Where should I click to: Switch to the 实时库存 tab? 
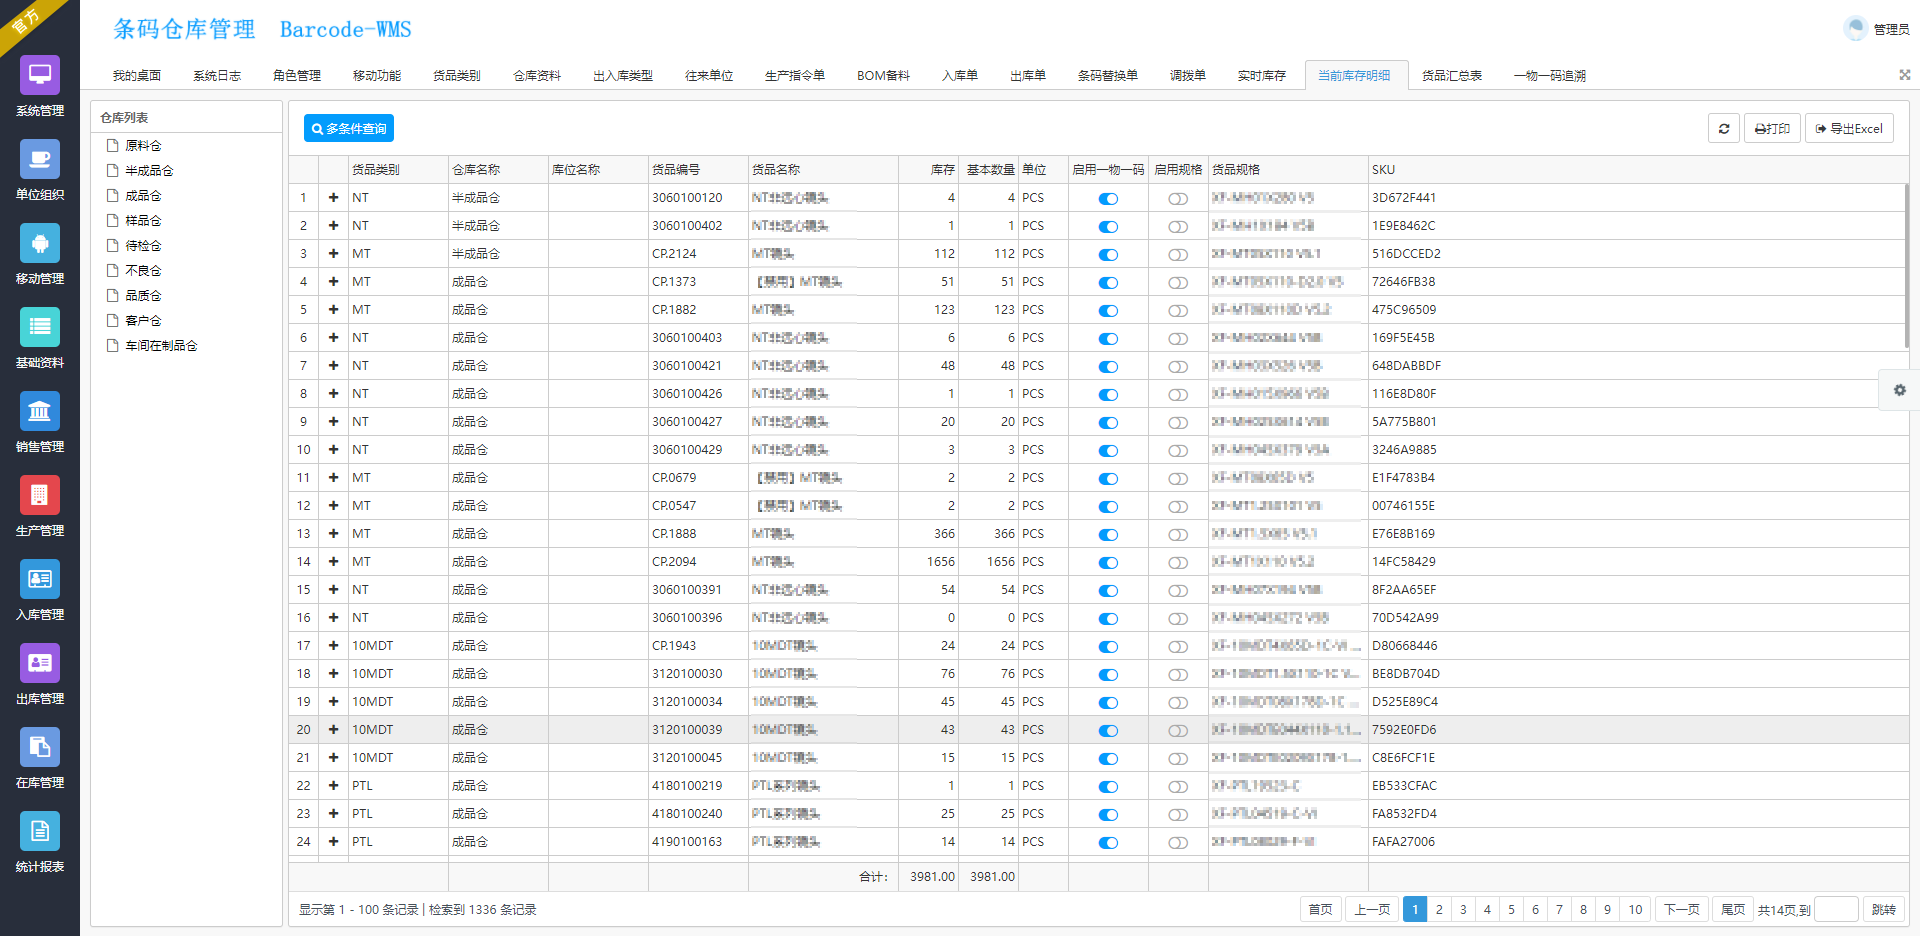[x=1262, y=76]
